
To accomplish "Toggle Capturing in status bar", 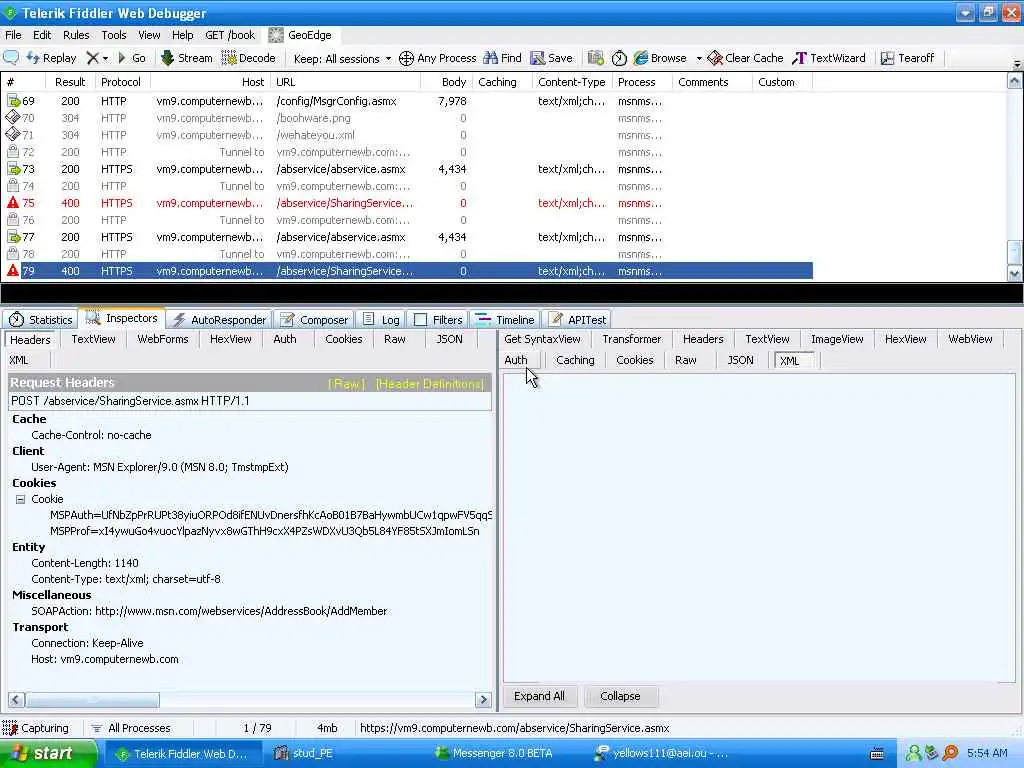I will 36,728.
